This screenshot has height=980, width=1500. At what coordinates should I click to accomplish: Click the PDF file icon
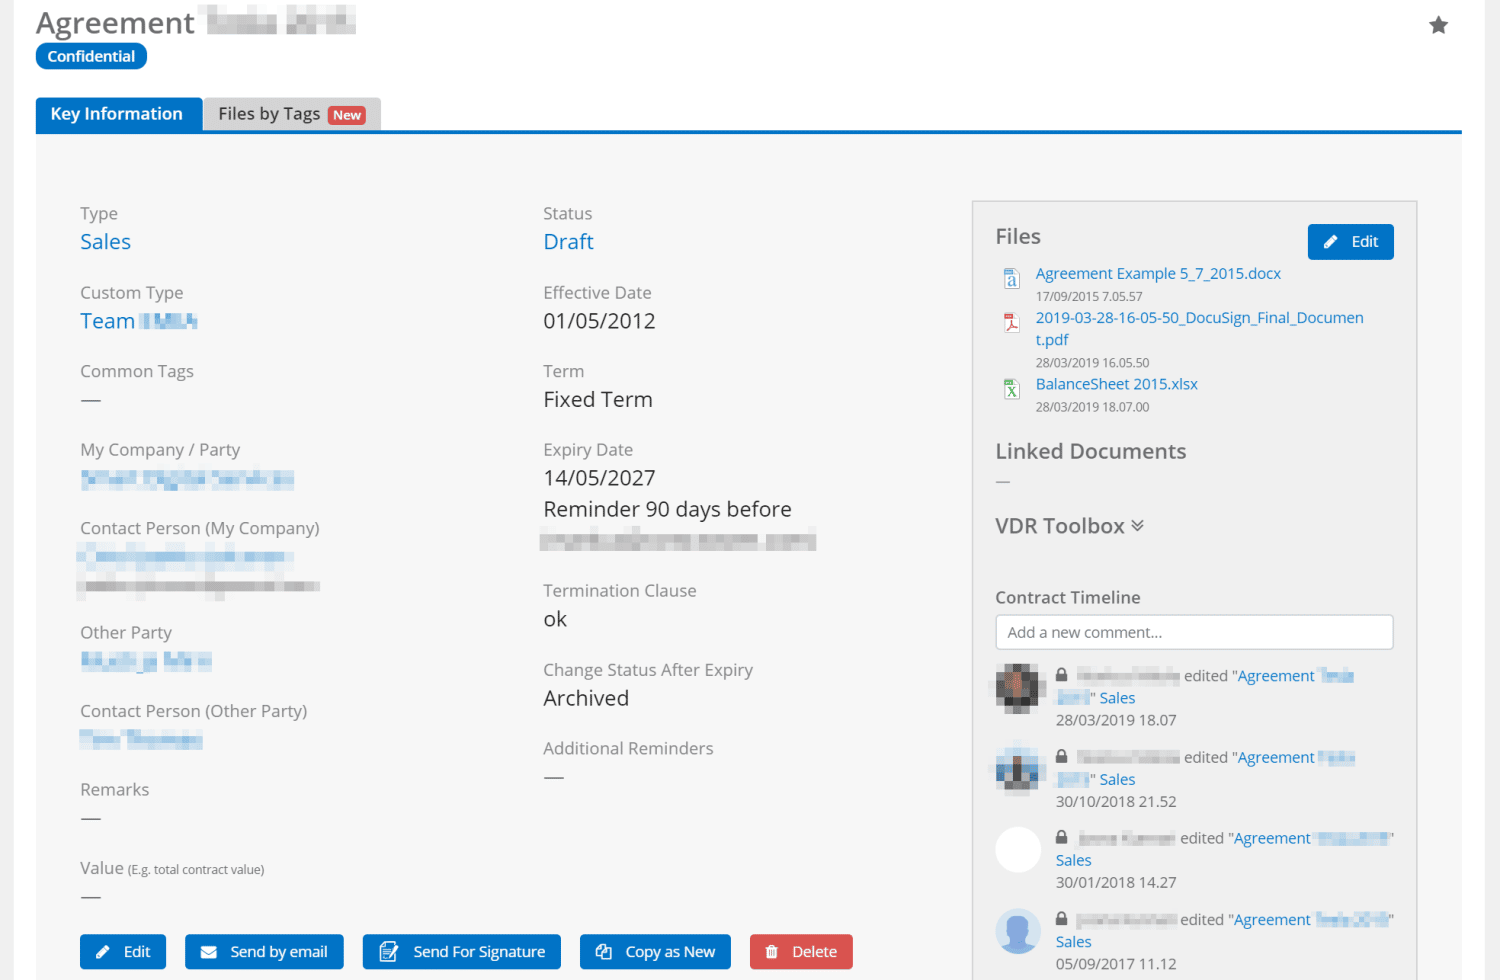coord(1011,322)
